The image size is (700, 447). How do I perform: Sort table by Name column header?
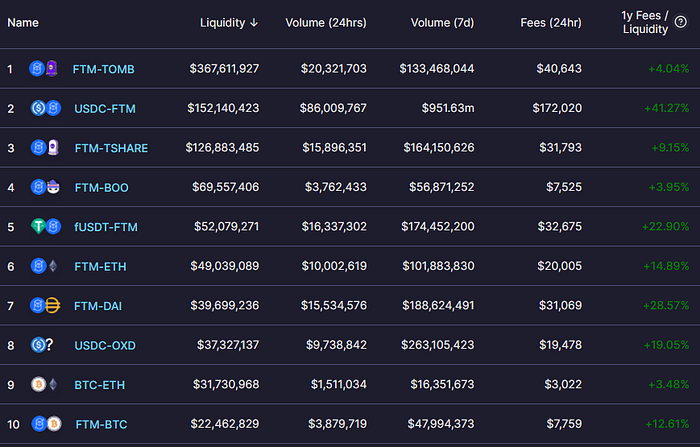click(x=23, y=23)
